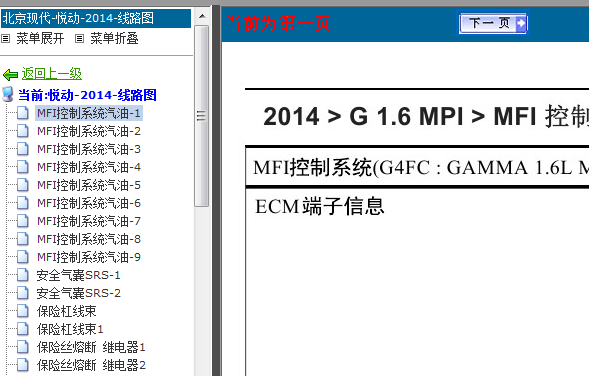Viewport: 589px width, 376px height.
Task: Click page icon beside 安全气囊SRS-1
Action: pos(23,275)
